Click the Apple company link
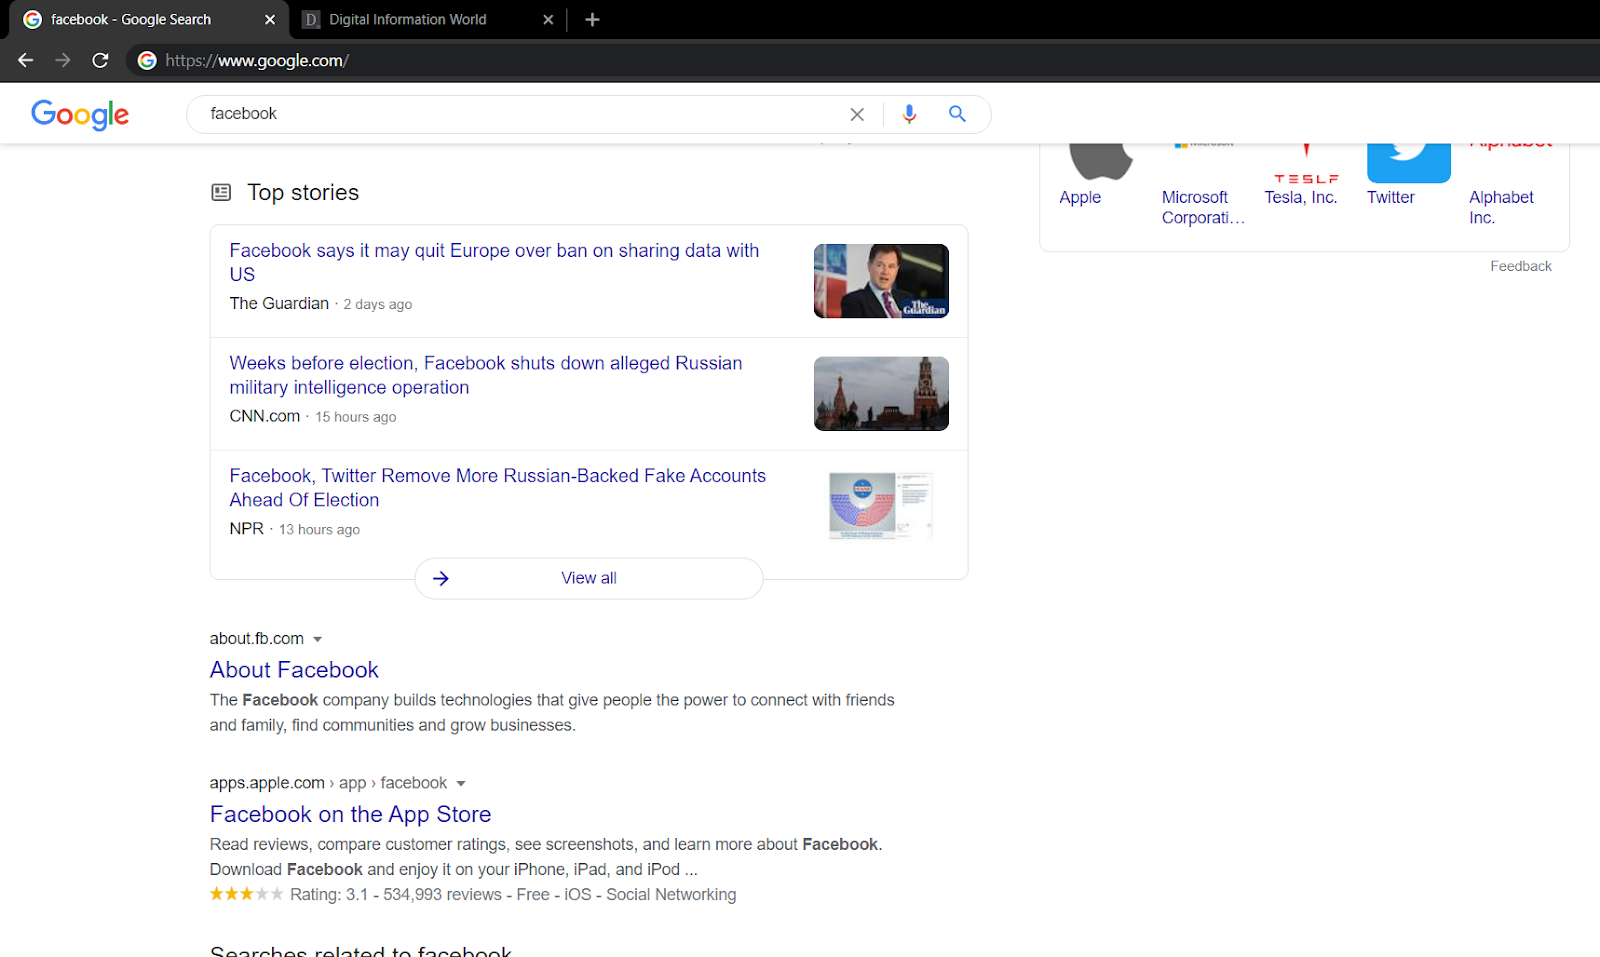The image size is (1600, 957). coord(1080,198)
